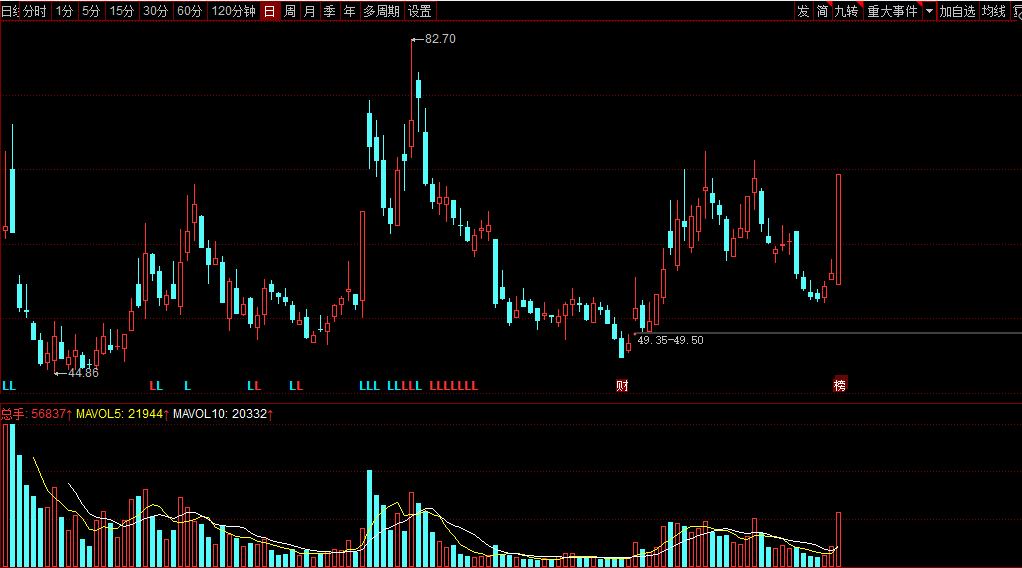
Task: Toggle the 均线 moving average button
Action: (x=994, y=11)
